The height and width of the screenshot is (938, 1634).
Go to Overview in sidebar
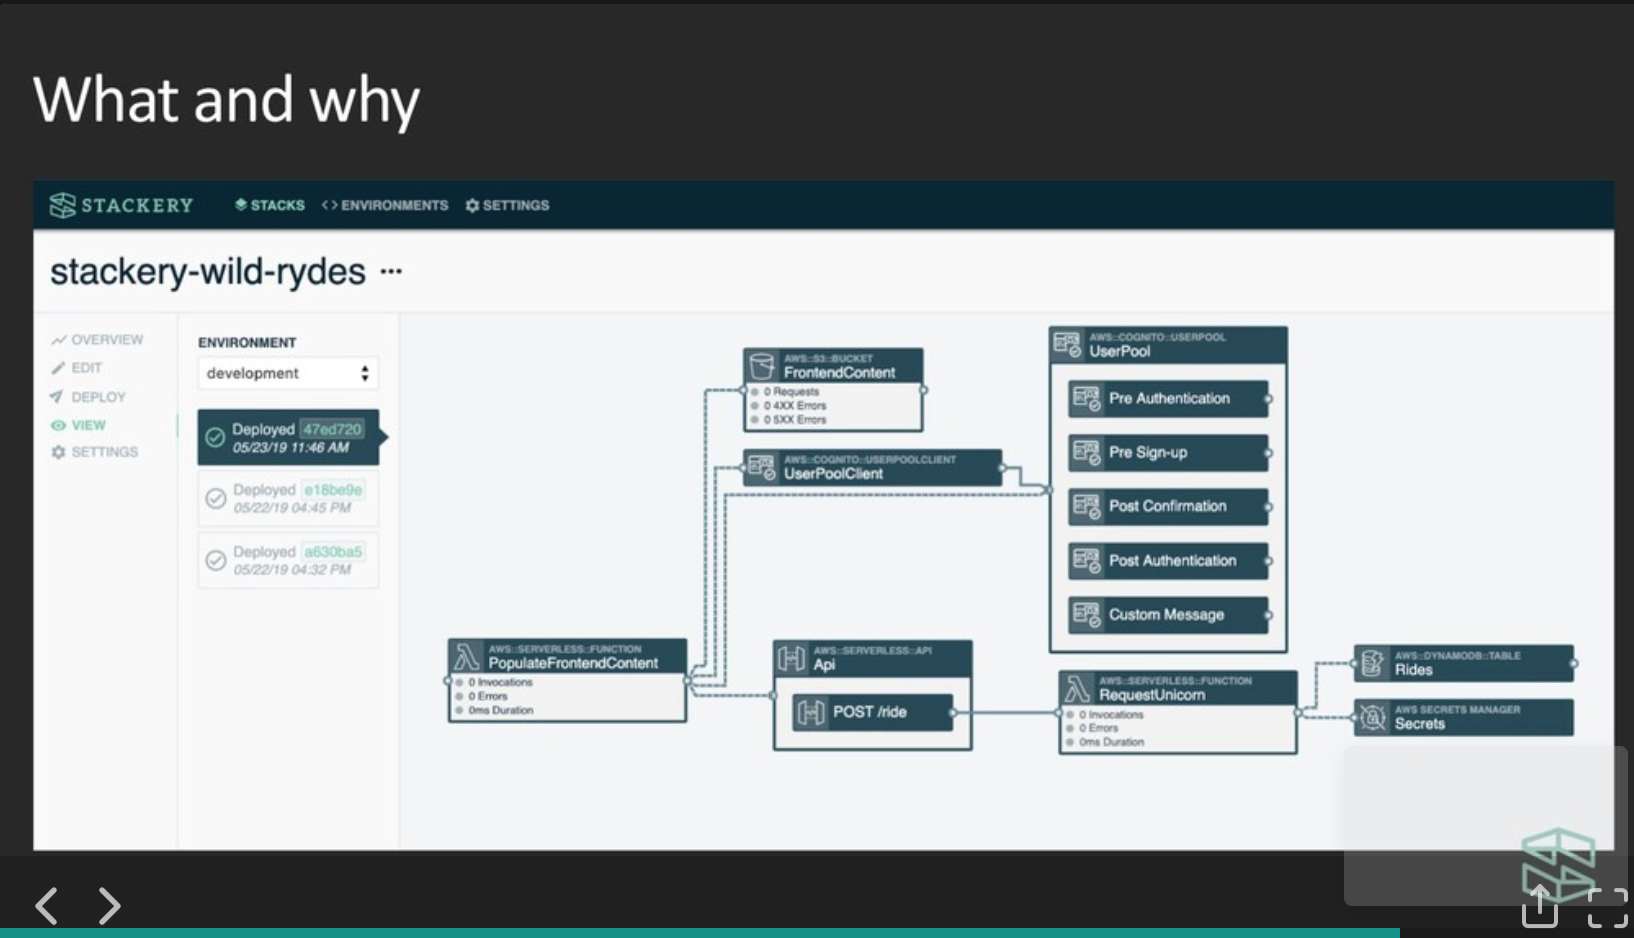[98, 340]
